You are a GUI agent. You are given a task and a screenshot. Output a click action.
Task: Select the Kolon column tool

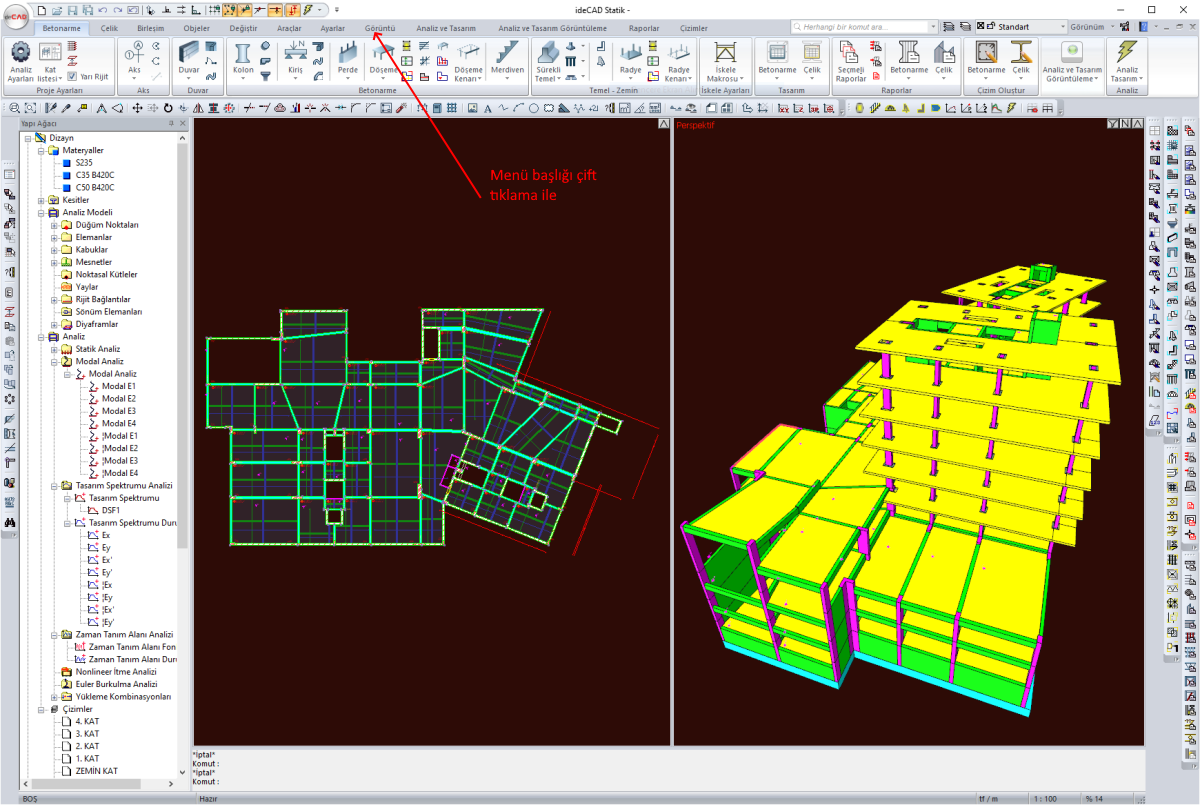[242, 57]
